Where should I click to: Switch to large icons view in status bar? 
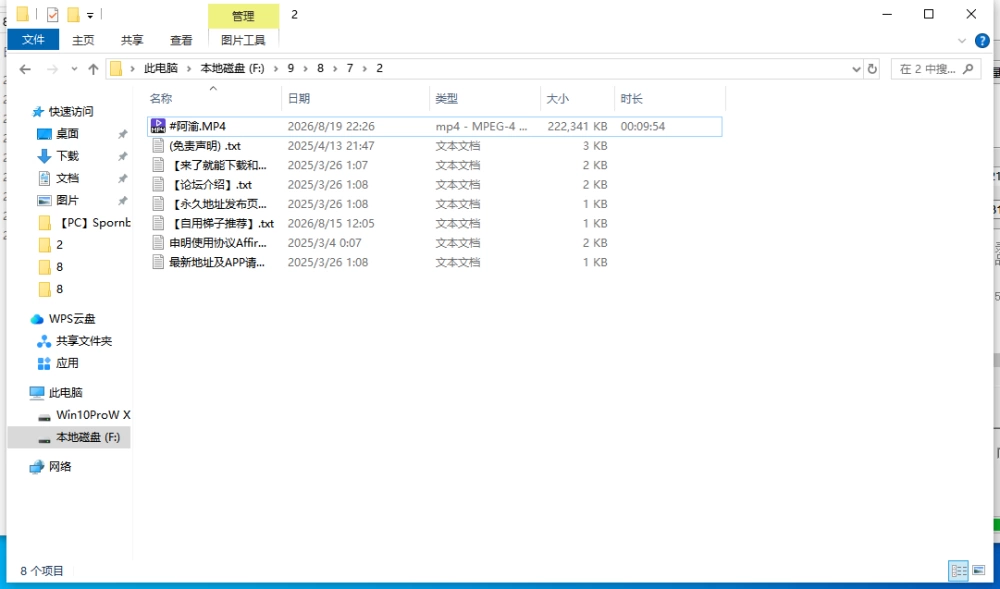(x=978, y=571)
